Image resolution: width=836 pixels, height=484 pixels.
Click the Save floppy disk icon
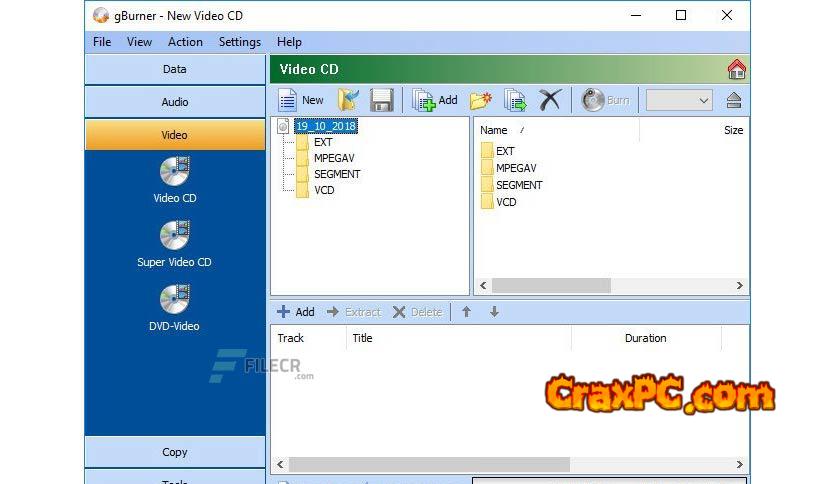point(381,100)
